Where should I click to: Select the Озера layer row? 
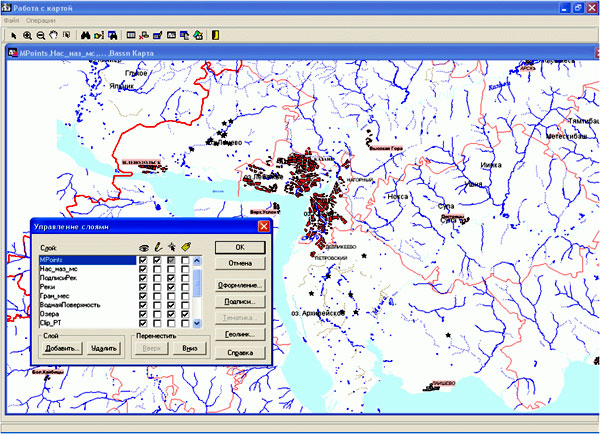pyautogui.click(x=88, y=314)
